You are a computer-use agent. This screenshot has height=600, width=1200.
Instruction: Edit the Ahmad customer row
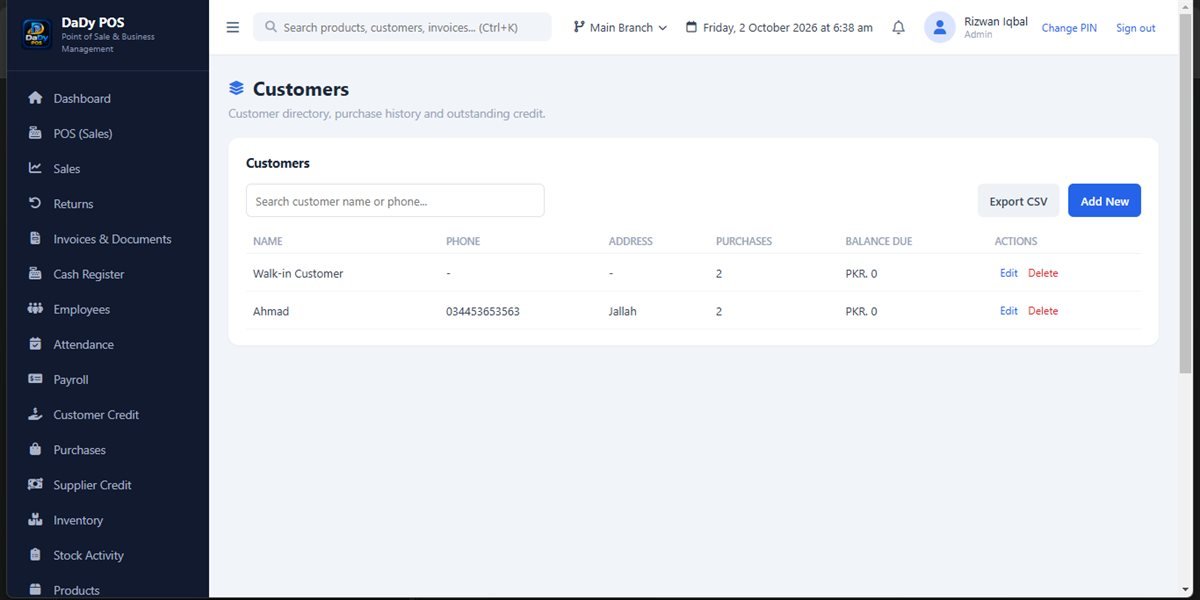[x=1008, y=311]
